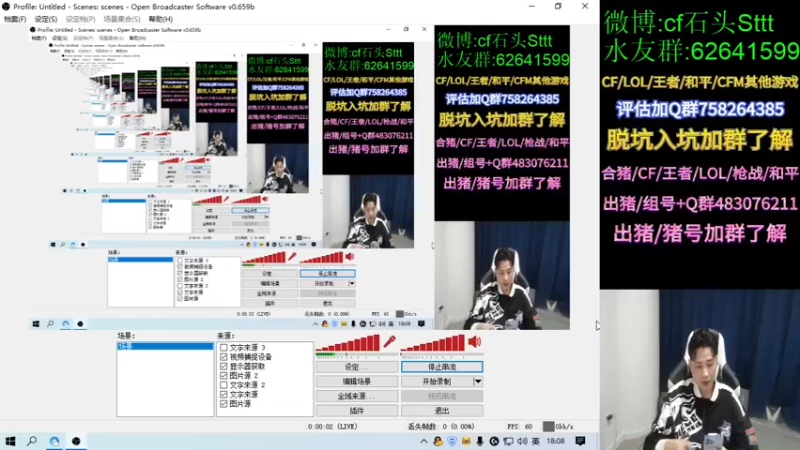
Task: Click the 来源: sources panel label
Action: point(226,336)
